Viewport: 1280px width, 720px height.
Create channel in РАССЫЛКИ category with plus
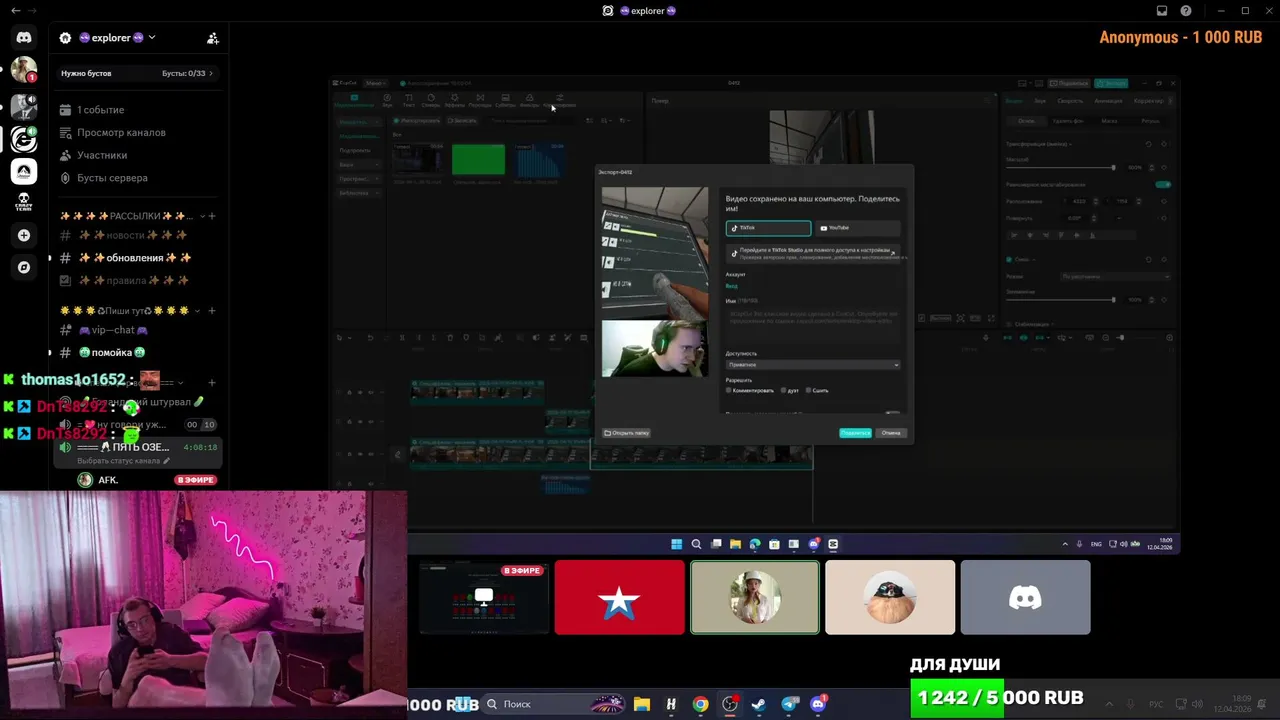tap(212, 216)
